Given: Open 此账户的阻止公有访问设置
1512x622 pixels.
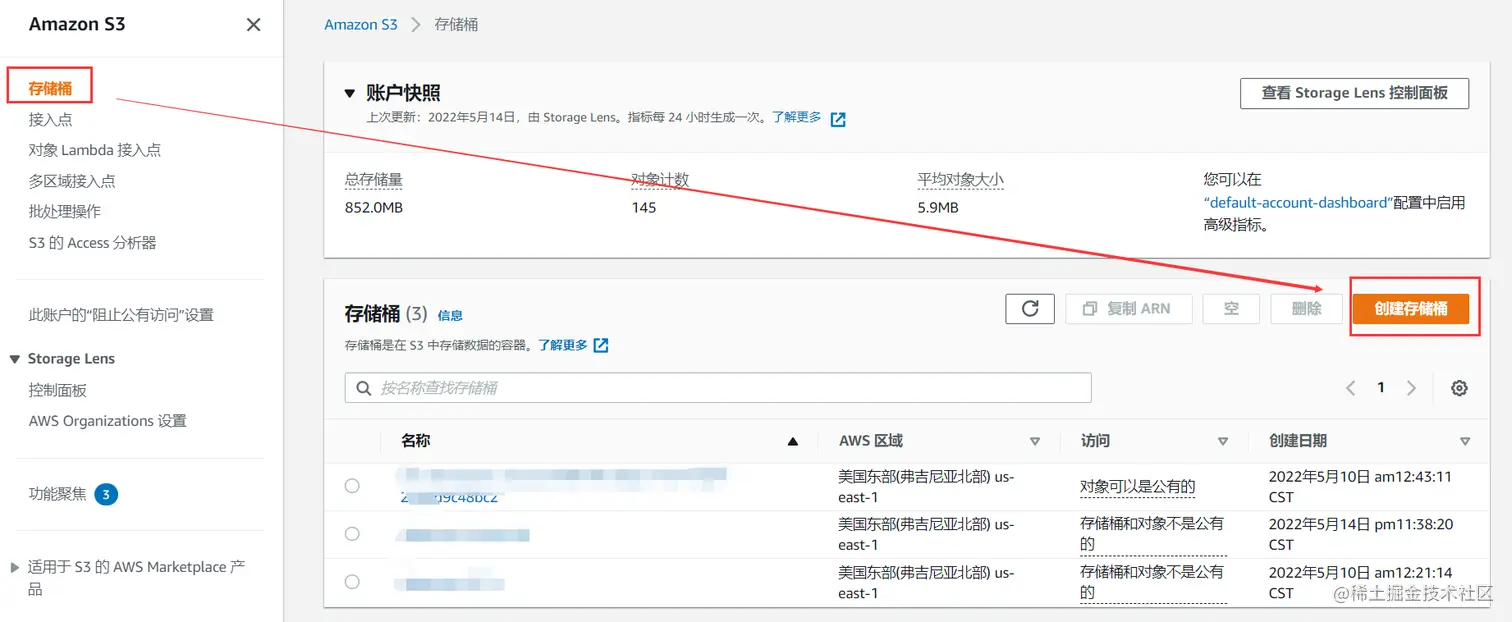Looking at the screenshot, I should (x=121, y=315).
